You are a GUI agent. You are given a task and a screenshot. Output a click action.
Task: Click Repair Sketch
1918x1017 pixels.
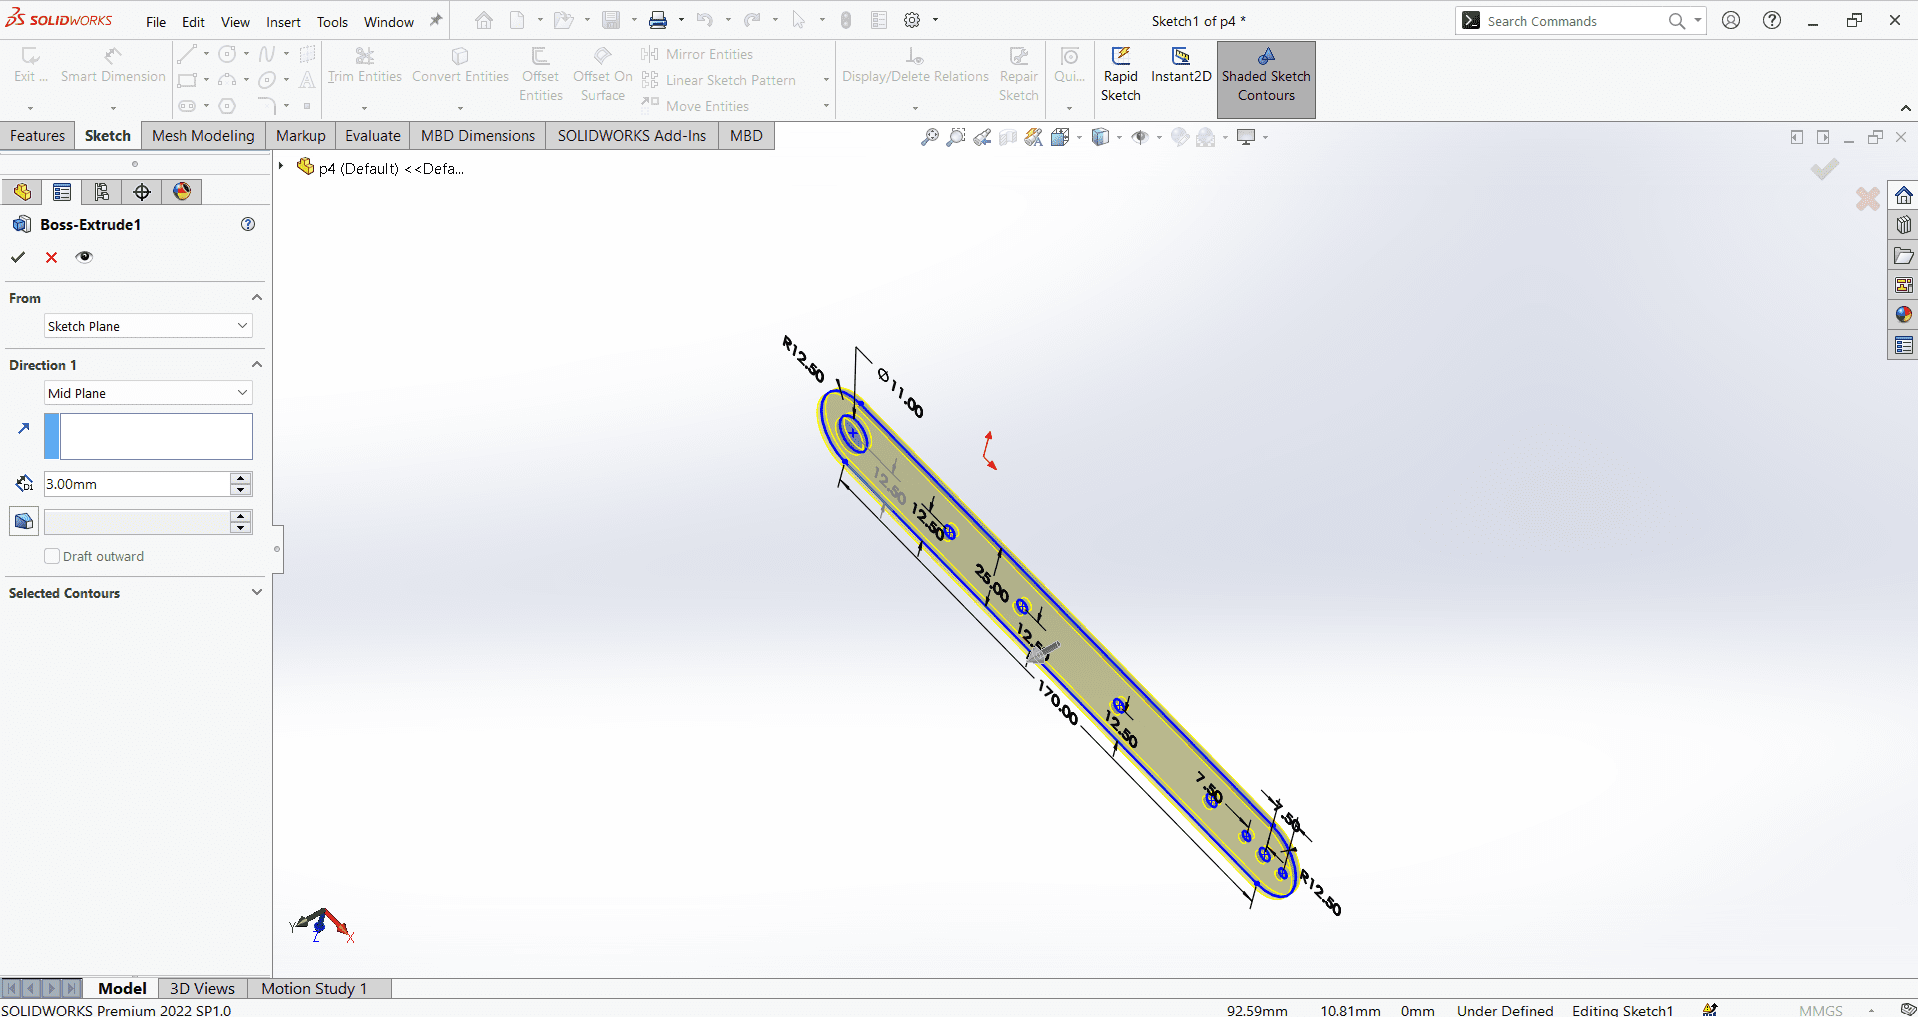pos(1018,75)
